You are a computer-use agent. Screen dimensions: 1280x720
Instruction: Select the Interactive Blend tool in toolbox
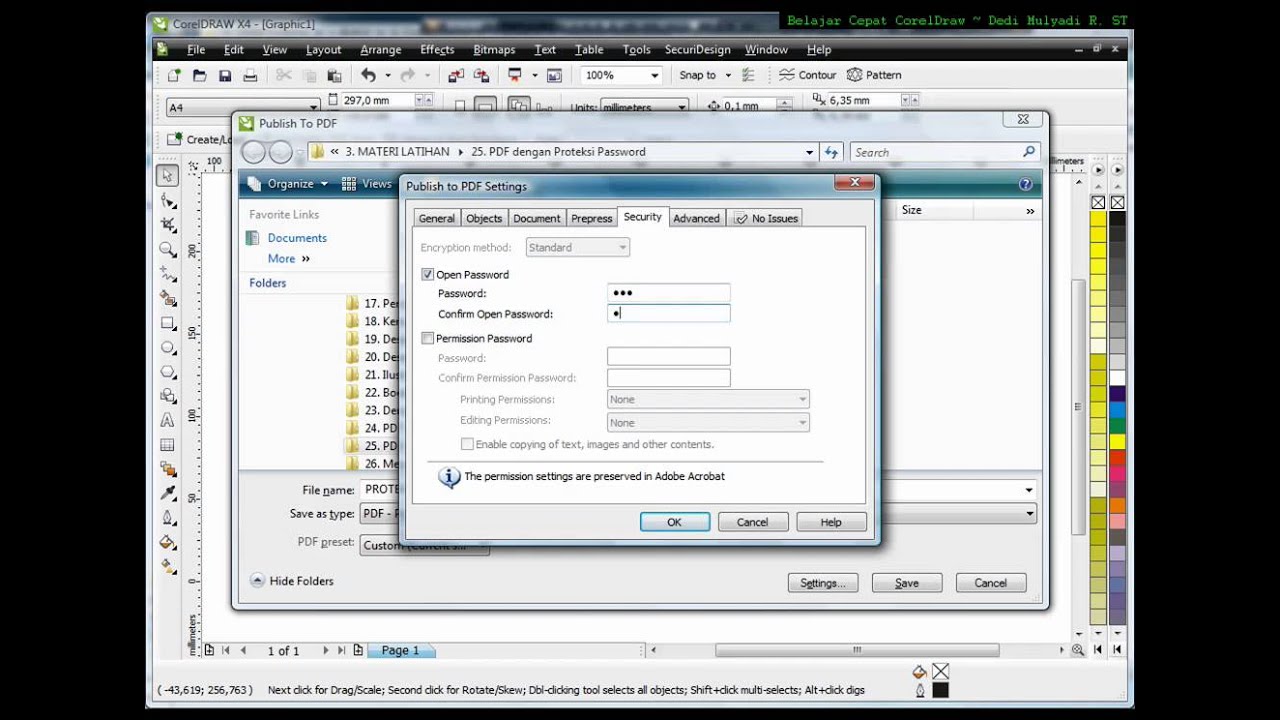168,469
